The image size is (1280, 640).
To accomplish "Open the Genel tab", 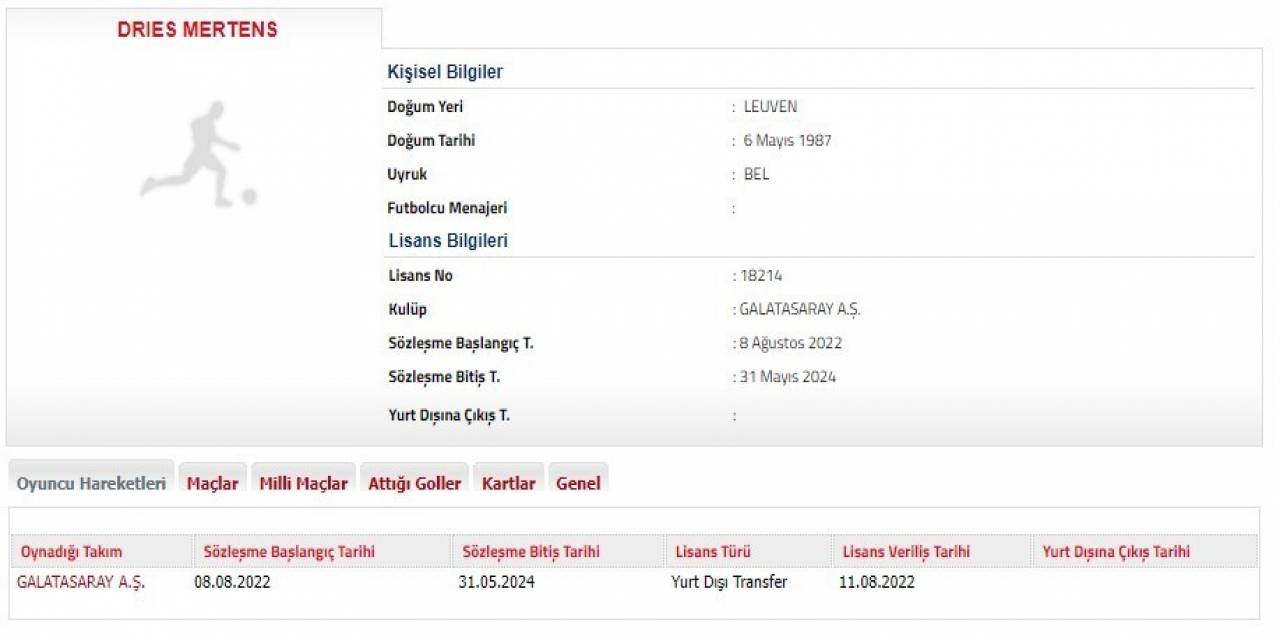I will (578, 481).
